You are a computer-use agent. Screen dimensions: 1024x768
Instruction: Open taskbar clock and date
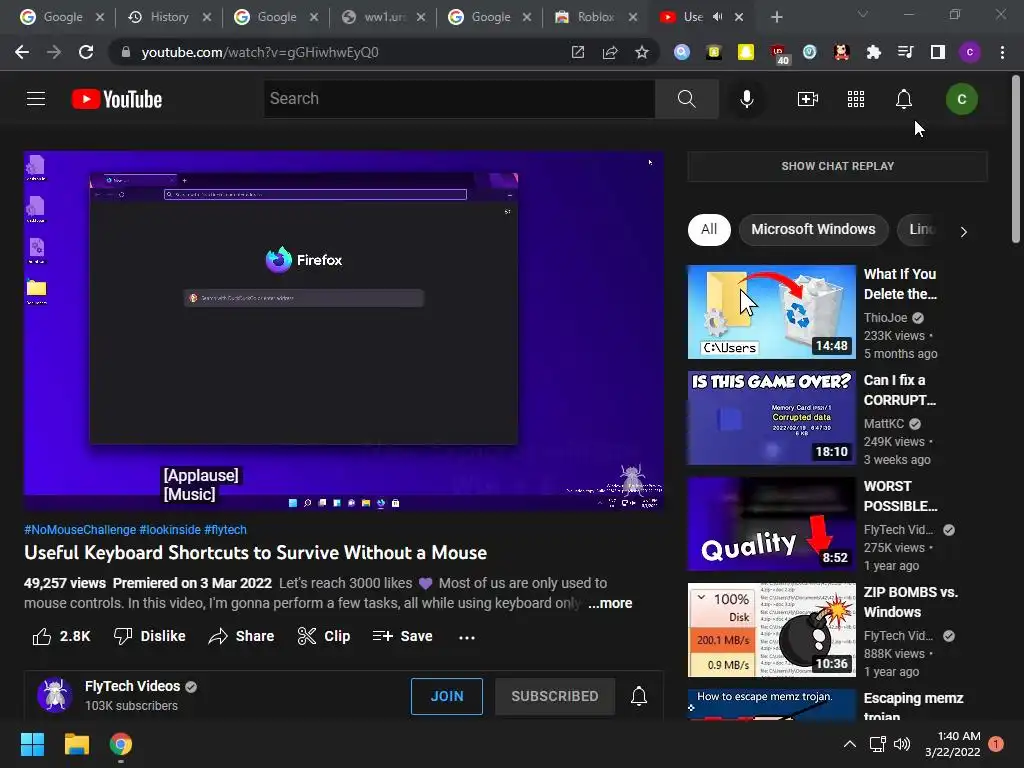tap(952, 744)
